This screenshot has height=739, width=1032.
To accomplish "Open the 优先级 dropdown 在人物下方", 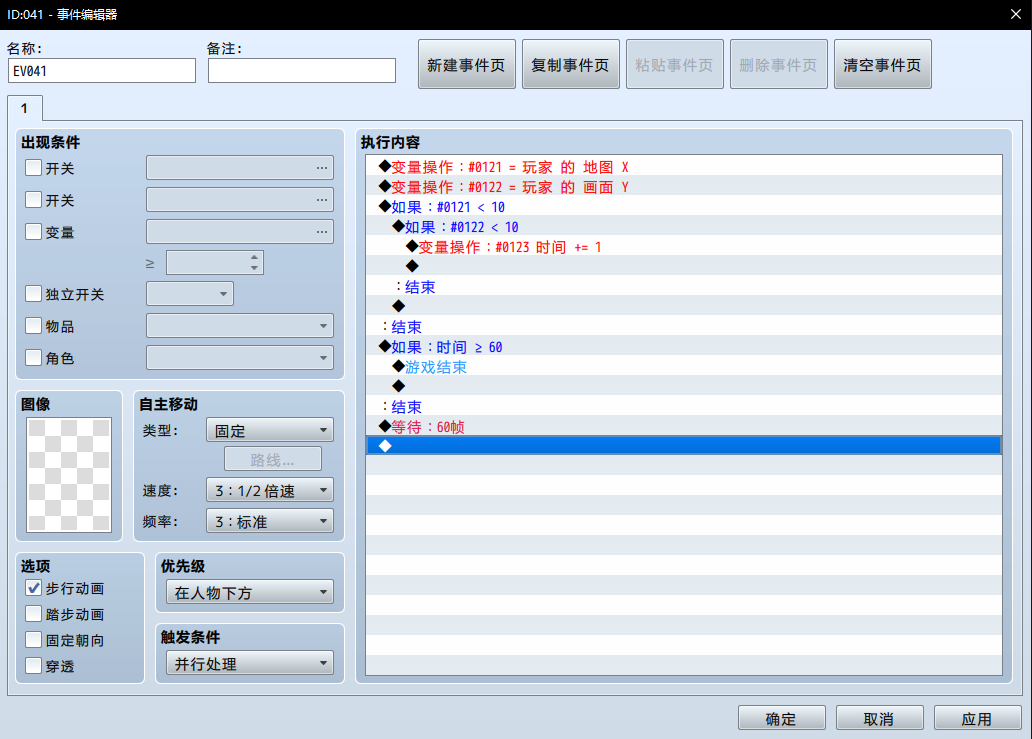I will tap(249, 592).
